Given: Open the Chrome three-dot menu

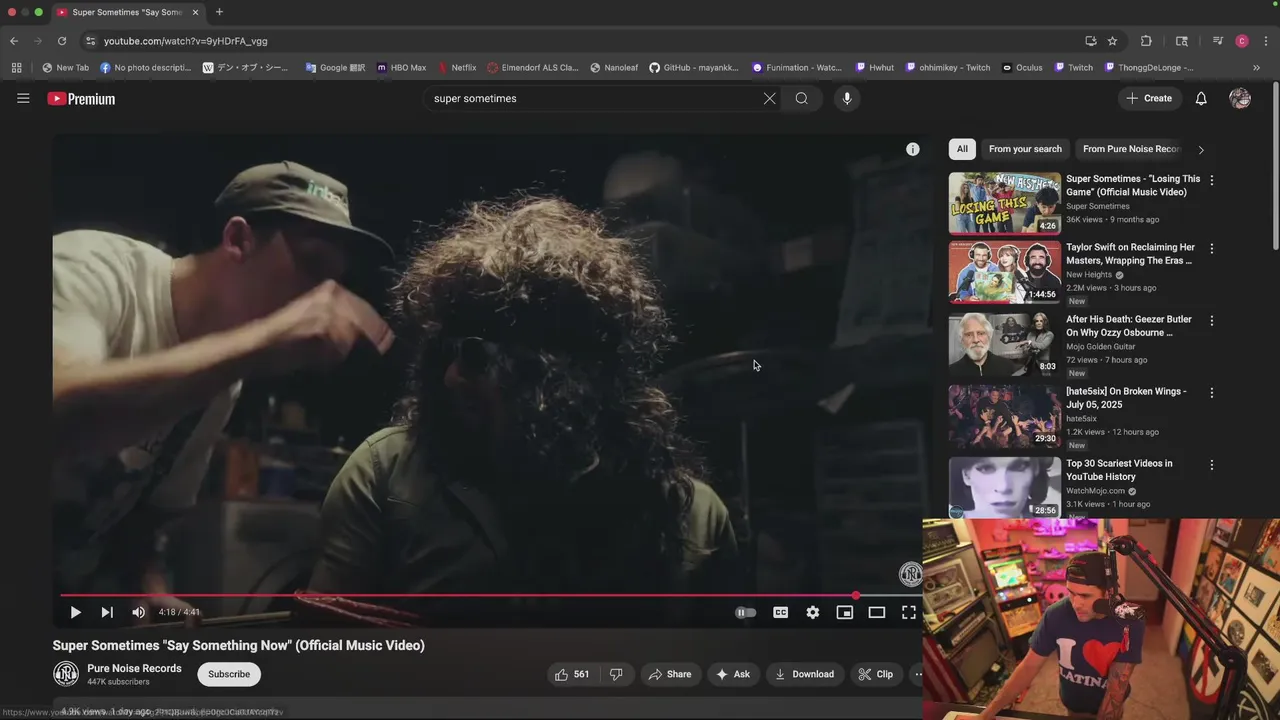Looking at the screenshot, I should pyautogui.click(x=1266, y=41).
